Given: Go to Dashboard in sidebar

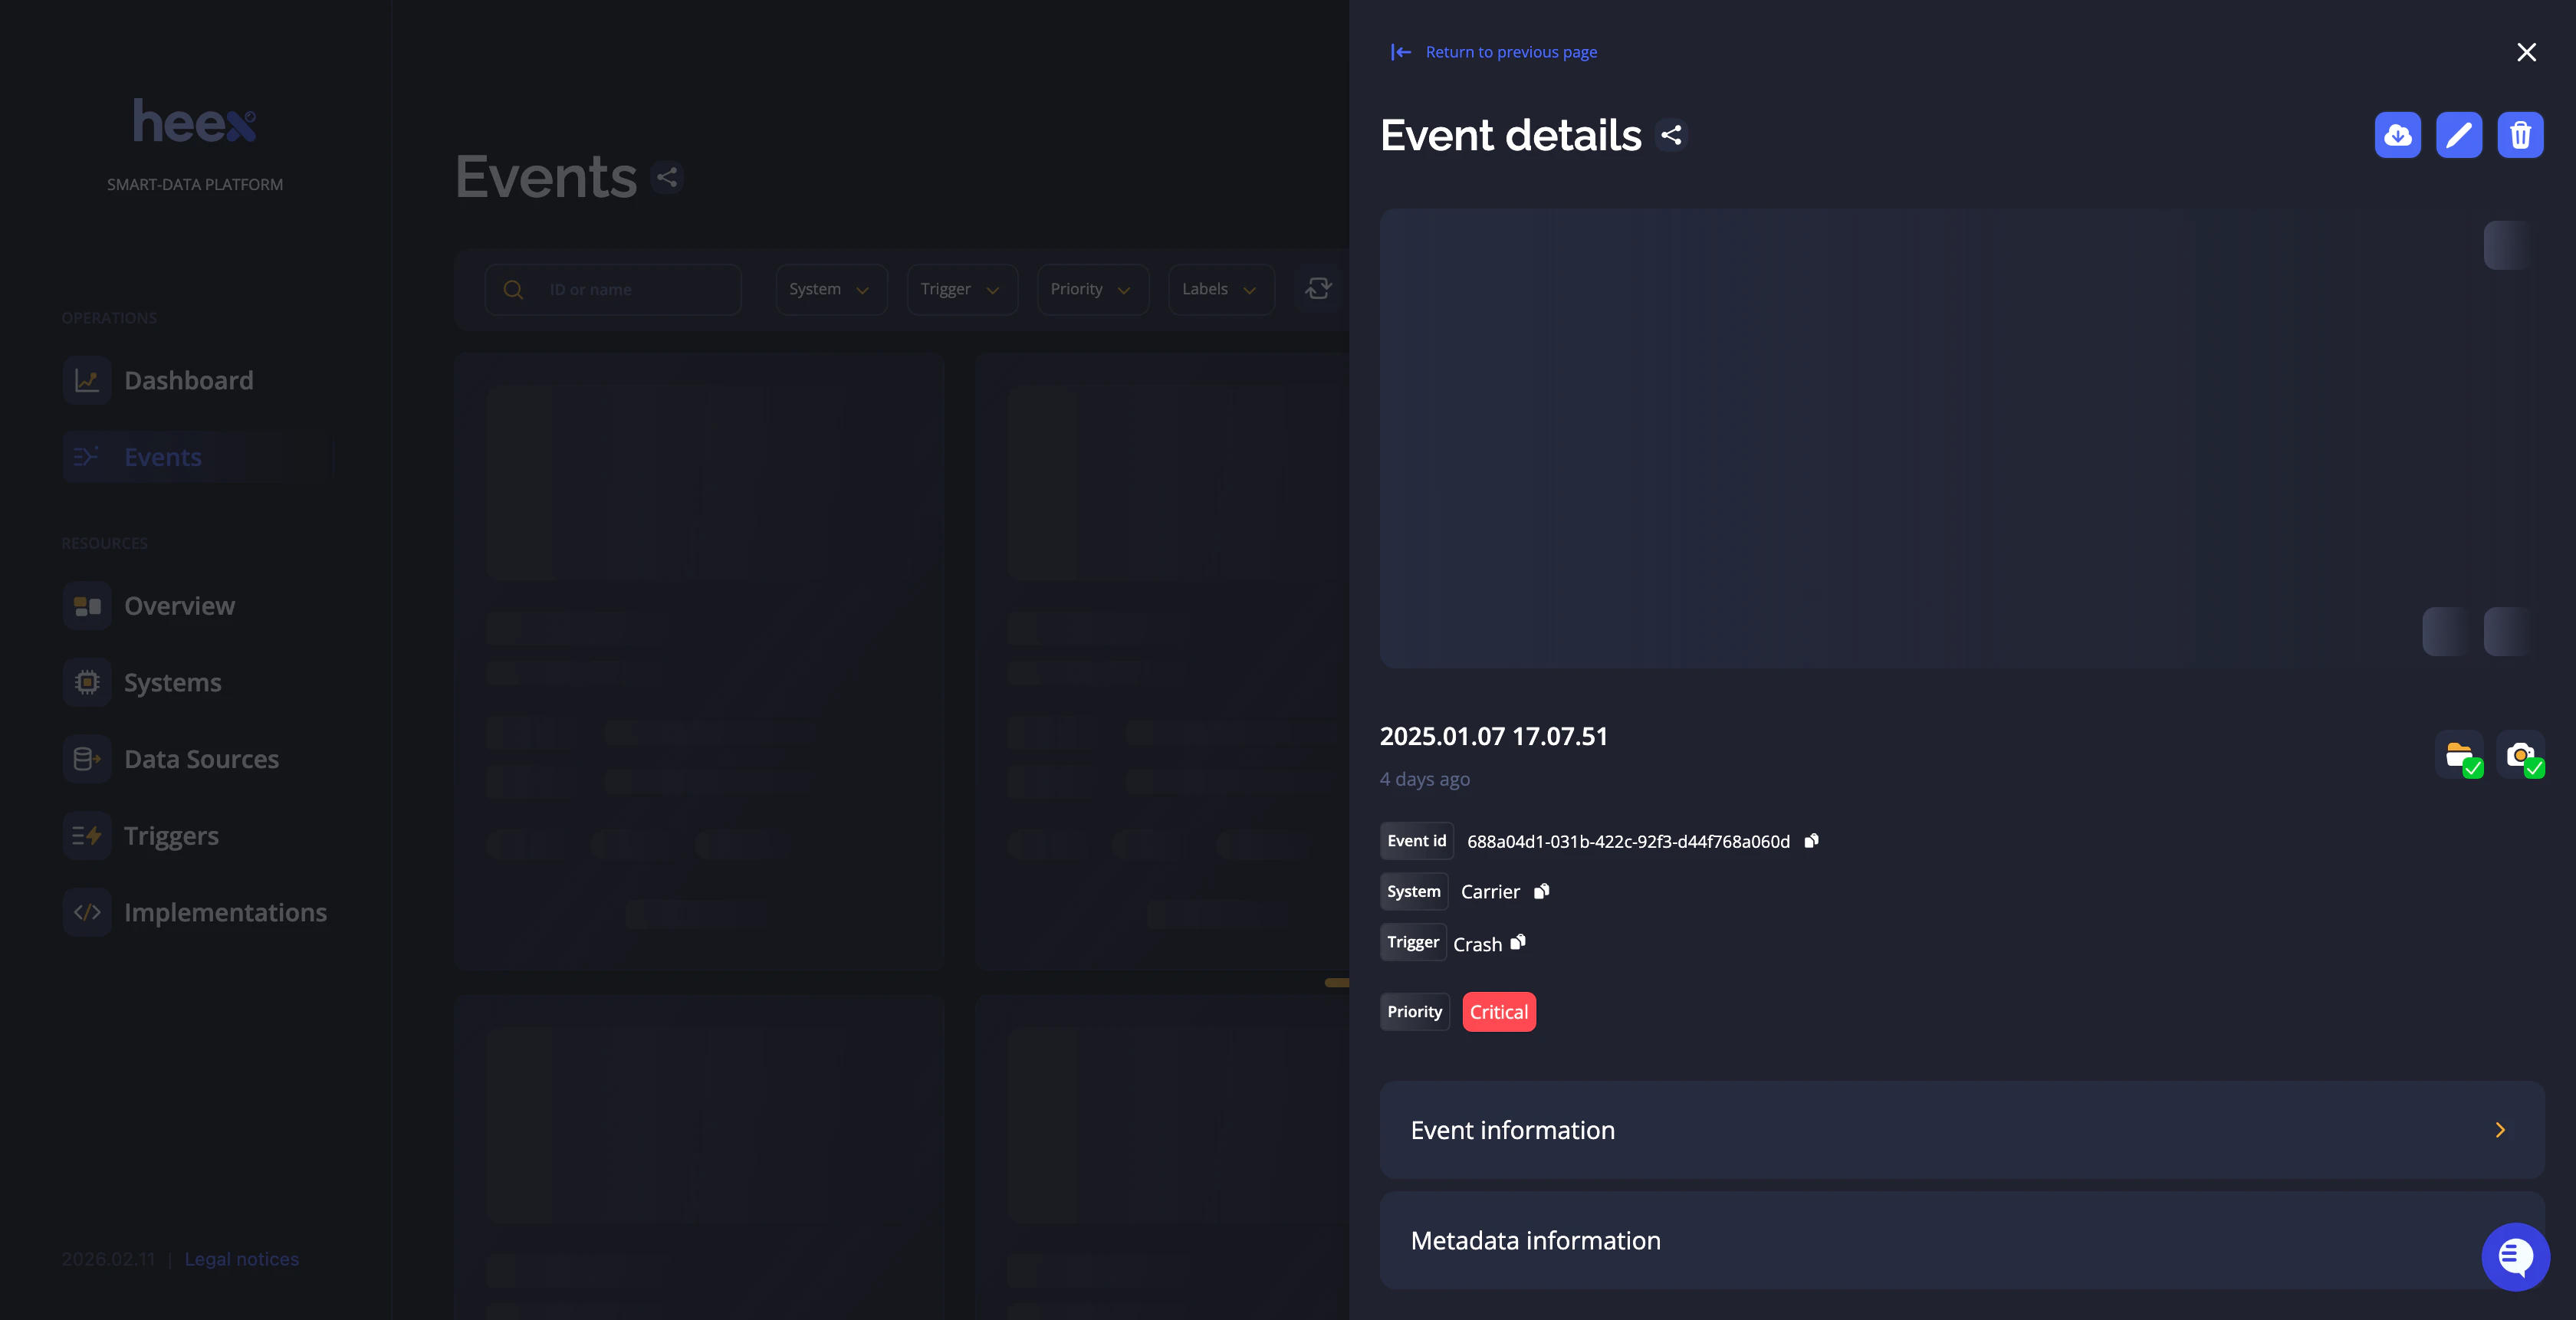Looking at the screenshot, I should (x=189, y=380).
